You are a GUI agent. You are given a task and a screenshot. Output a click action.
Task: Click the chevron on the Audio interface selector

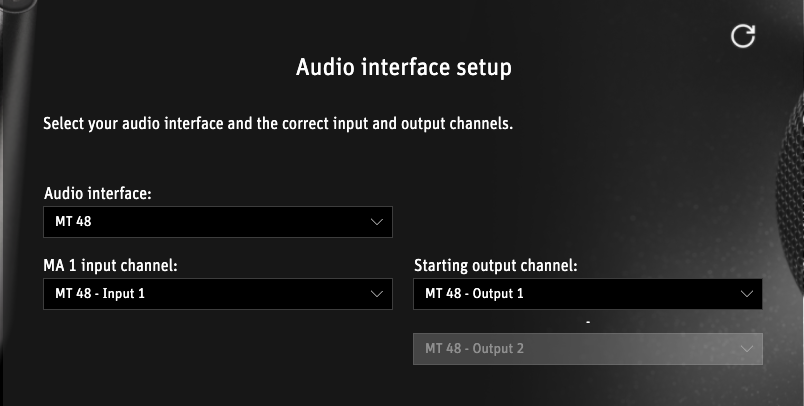[x=377, y=222]
